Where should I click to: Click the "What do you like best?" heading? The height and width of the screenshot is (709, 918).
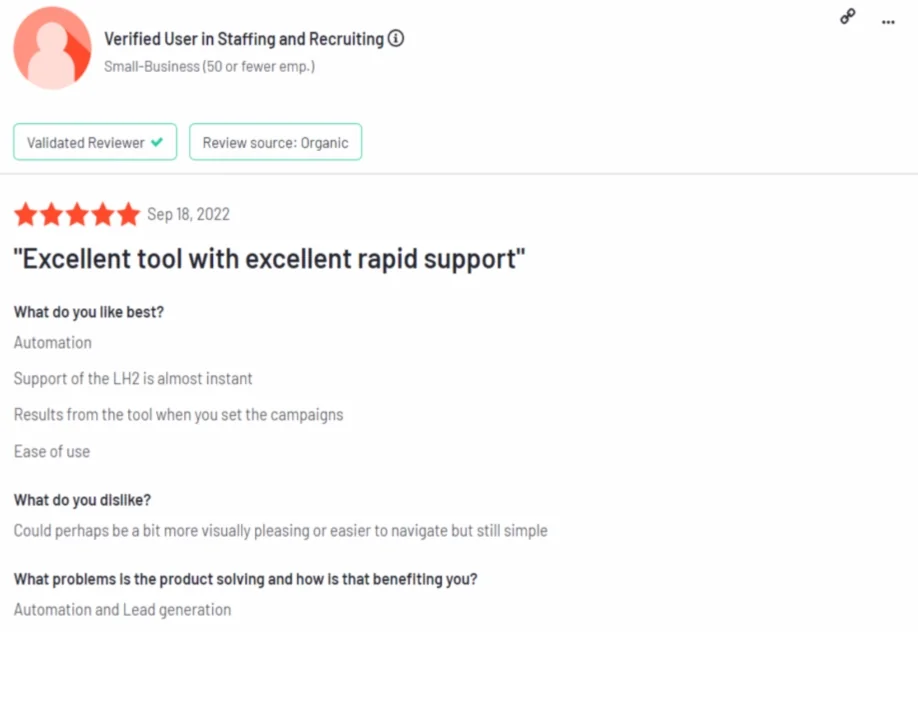(89, 312)
